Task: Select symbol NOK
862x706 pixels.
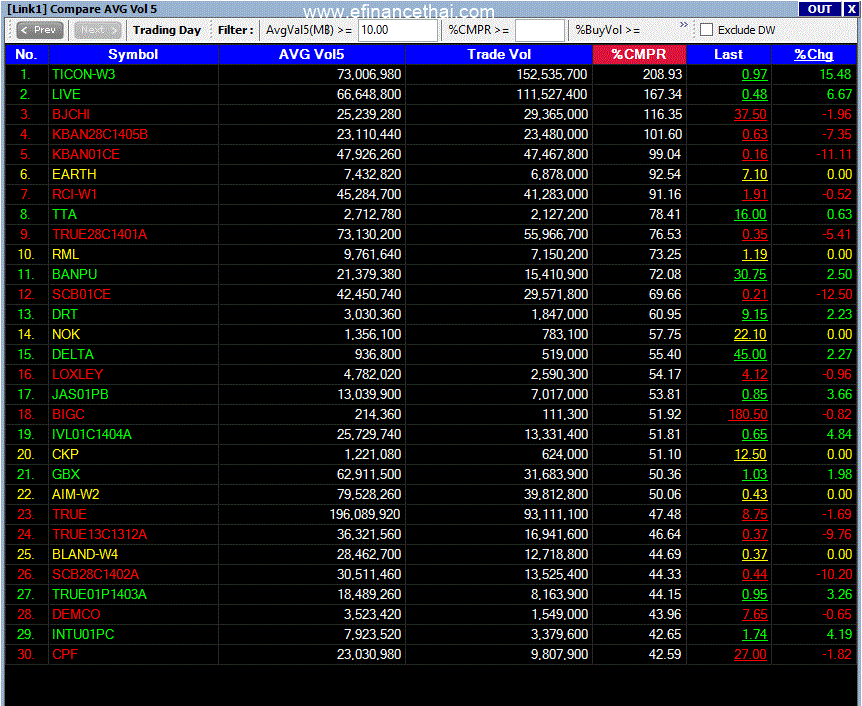Action: point(66,334)
